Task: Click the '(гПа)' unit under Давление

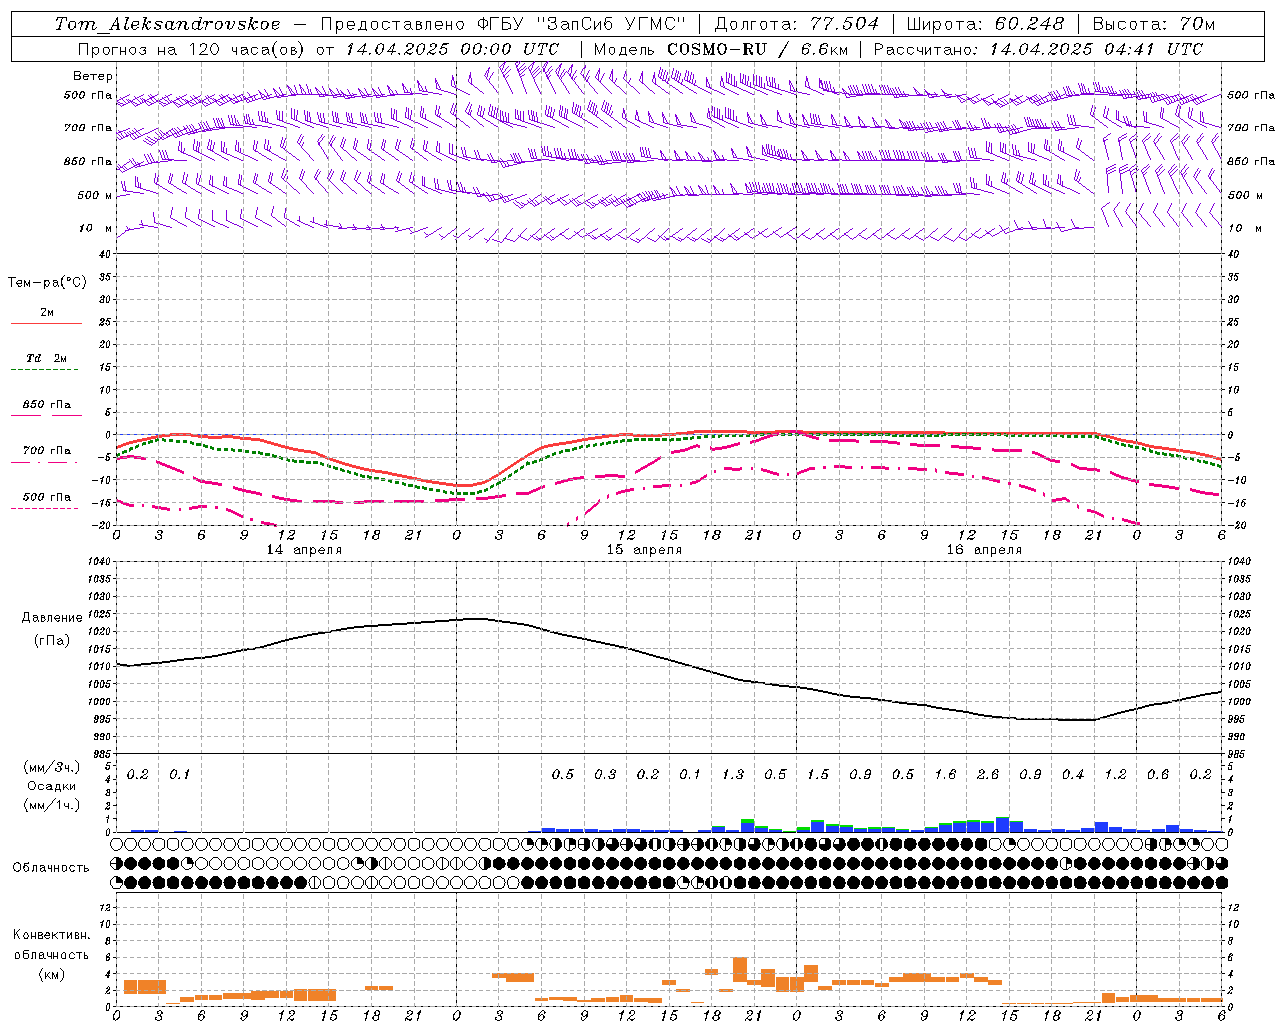Action: click(x=52, y=640)
